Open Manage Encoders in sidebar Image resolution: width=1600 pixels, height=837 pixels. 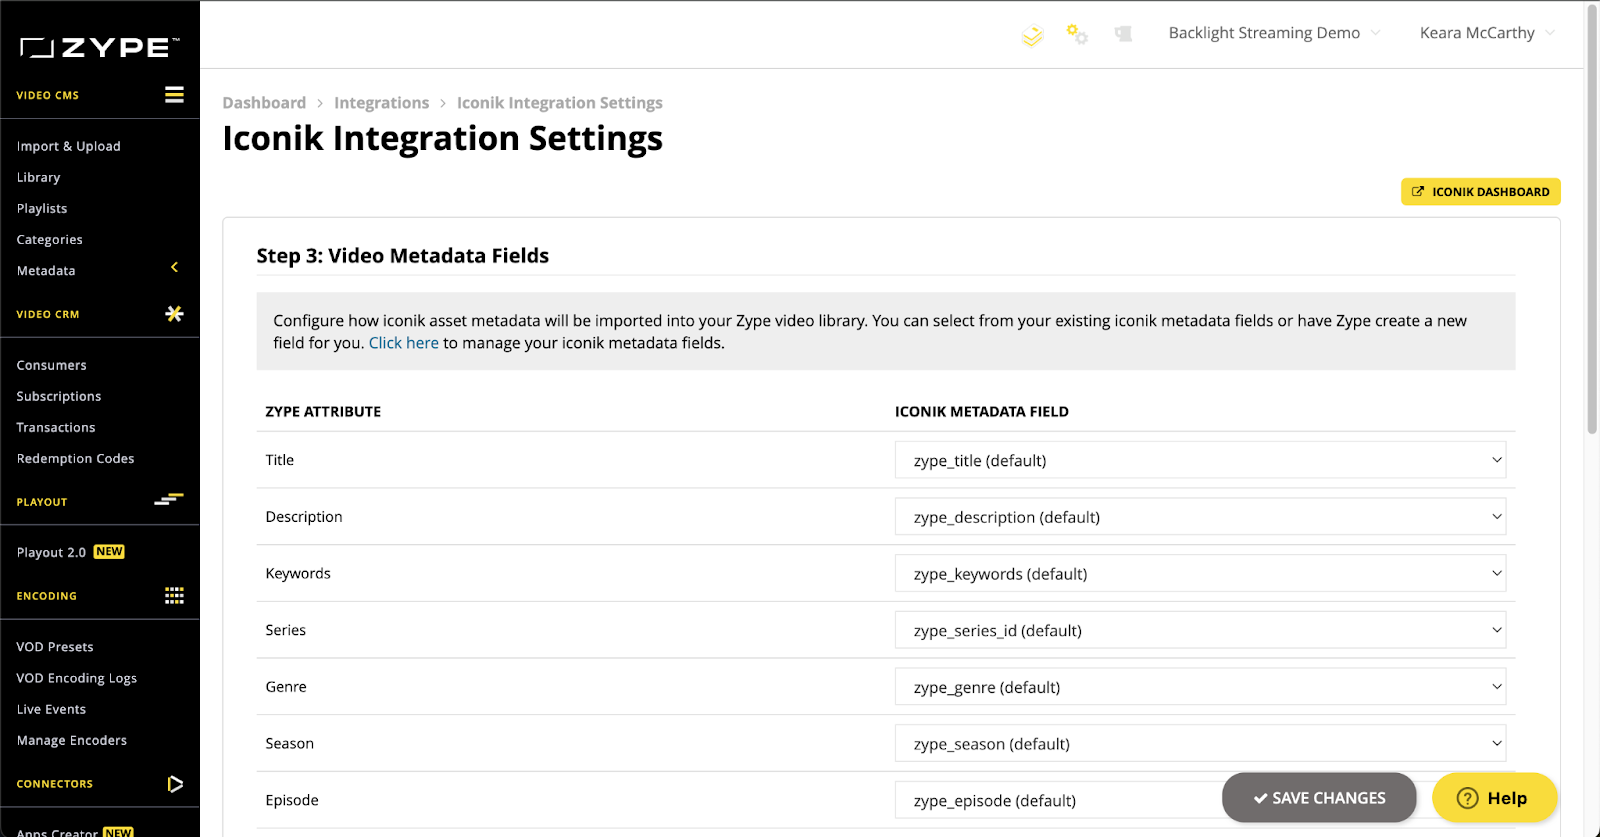tap(72, 740)
